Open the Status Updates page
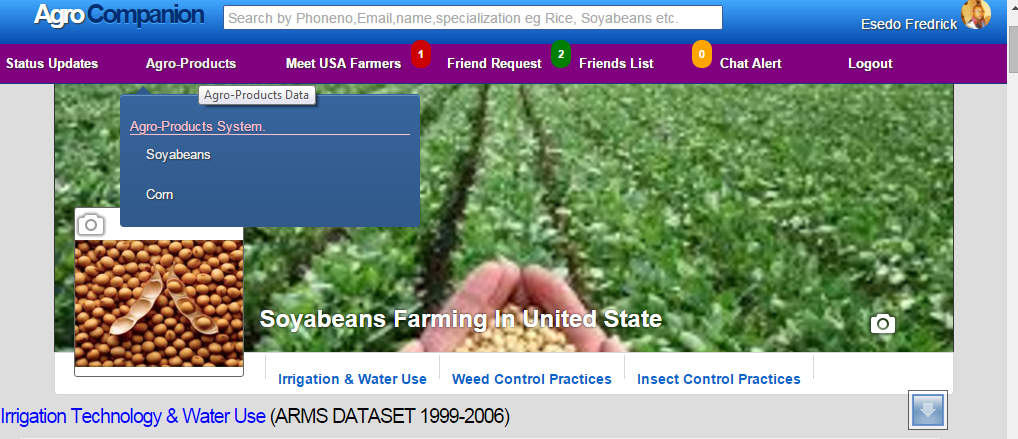 (x=52, y=64)
